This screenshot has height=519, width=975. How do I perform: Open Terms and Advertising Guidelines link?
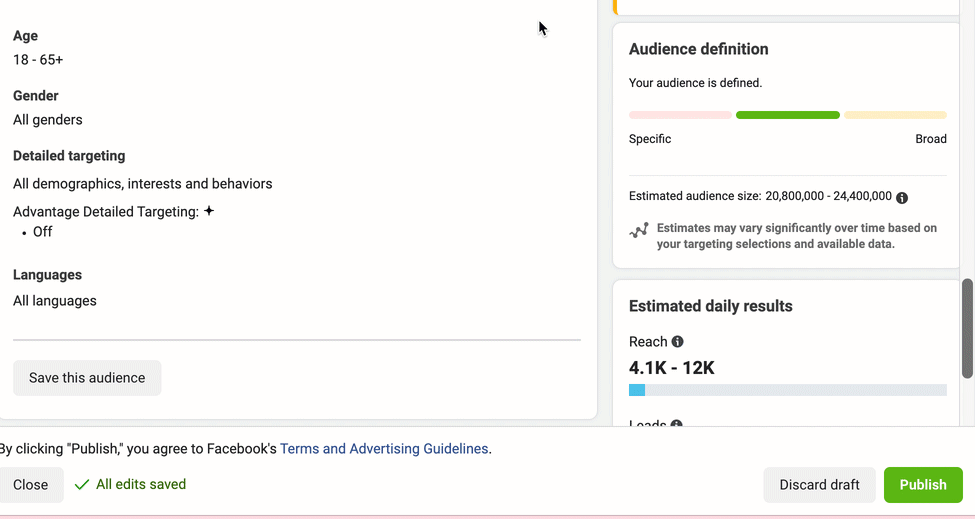click(x=384, y=449)
